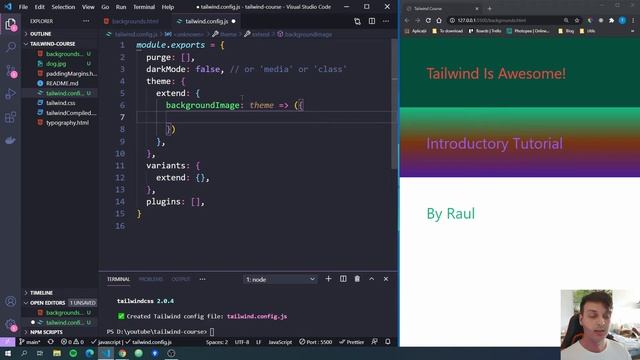Click UTF-8 encoding in status bar
Viewport: 640px width, 360px height.
pyautogui.click(x=242, y=342)
